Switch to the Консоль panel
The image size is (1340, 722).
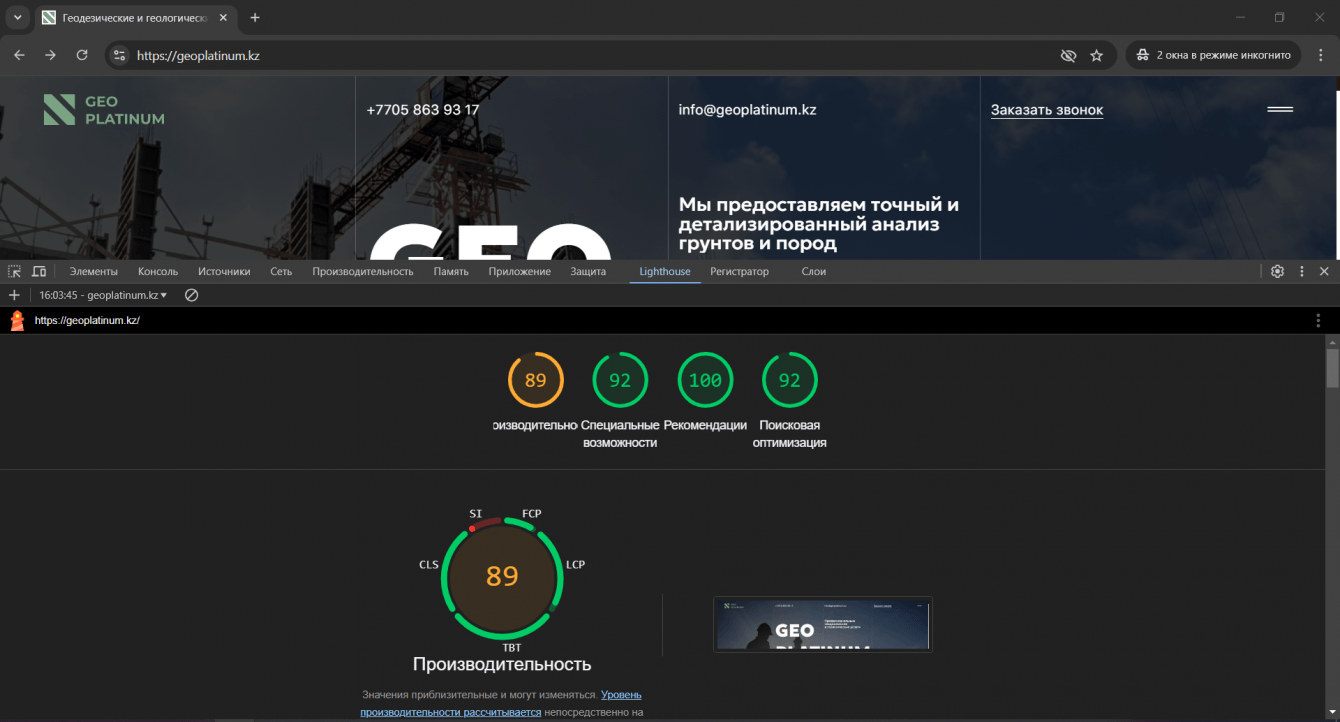158,271
